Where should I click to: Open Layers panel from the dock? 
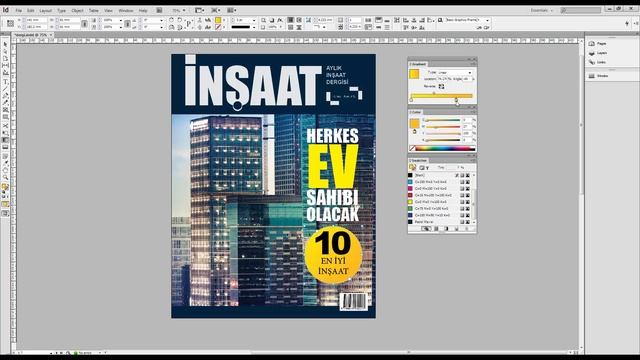coord(598,53)
